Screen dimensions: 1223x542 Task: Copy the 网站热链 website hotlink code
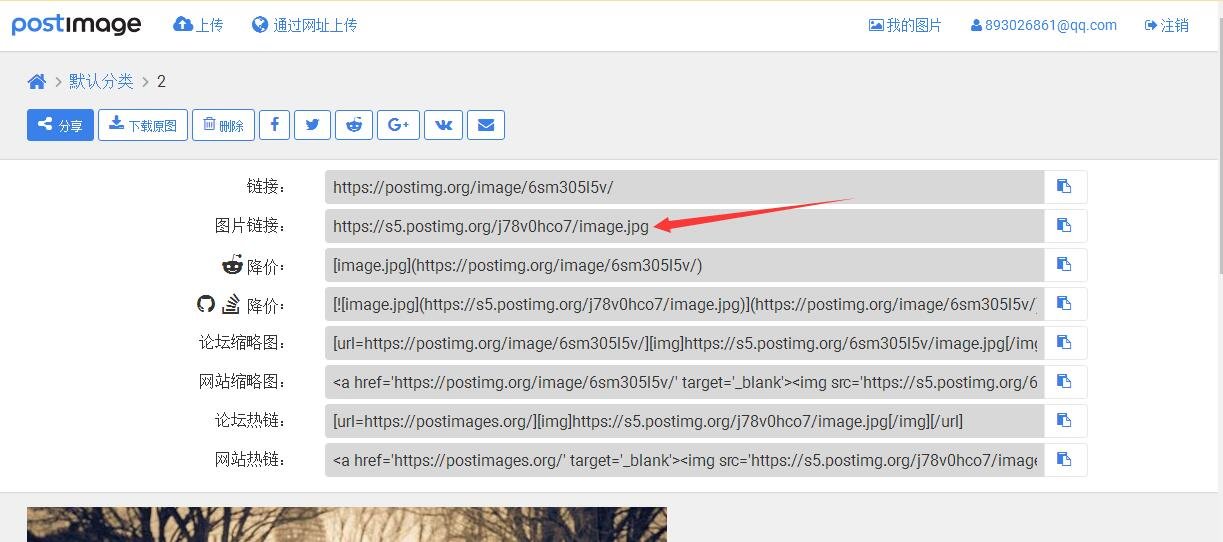point(1065,460)
